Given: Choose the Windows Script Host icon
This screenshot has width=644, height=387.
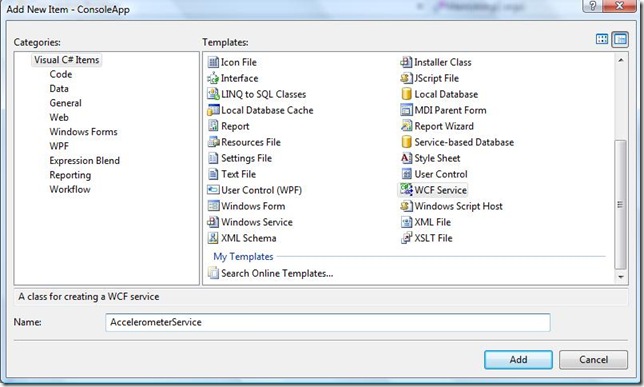Looking at the screenshot, I should click(x=406, y=206).
